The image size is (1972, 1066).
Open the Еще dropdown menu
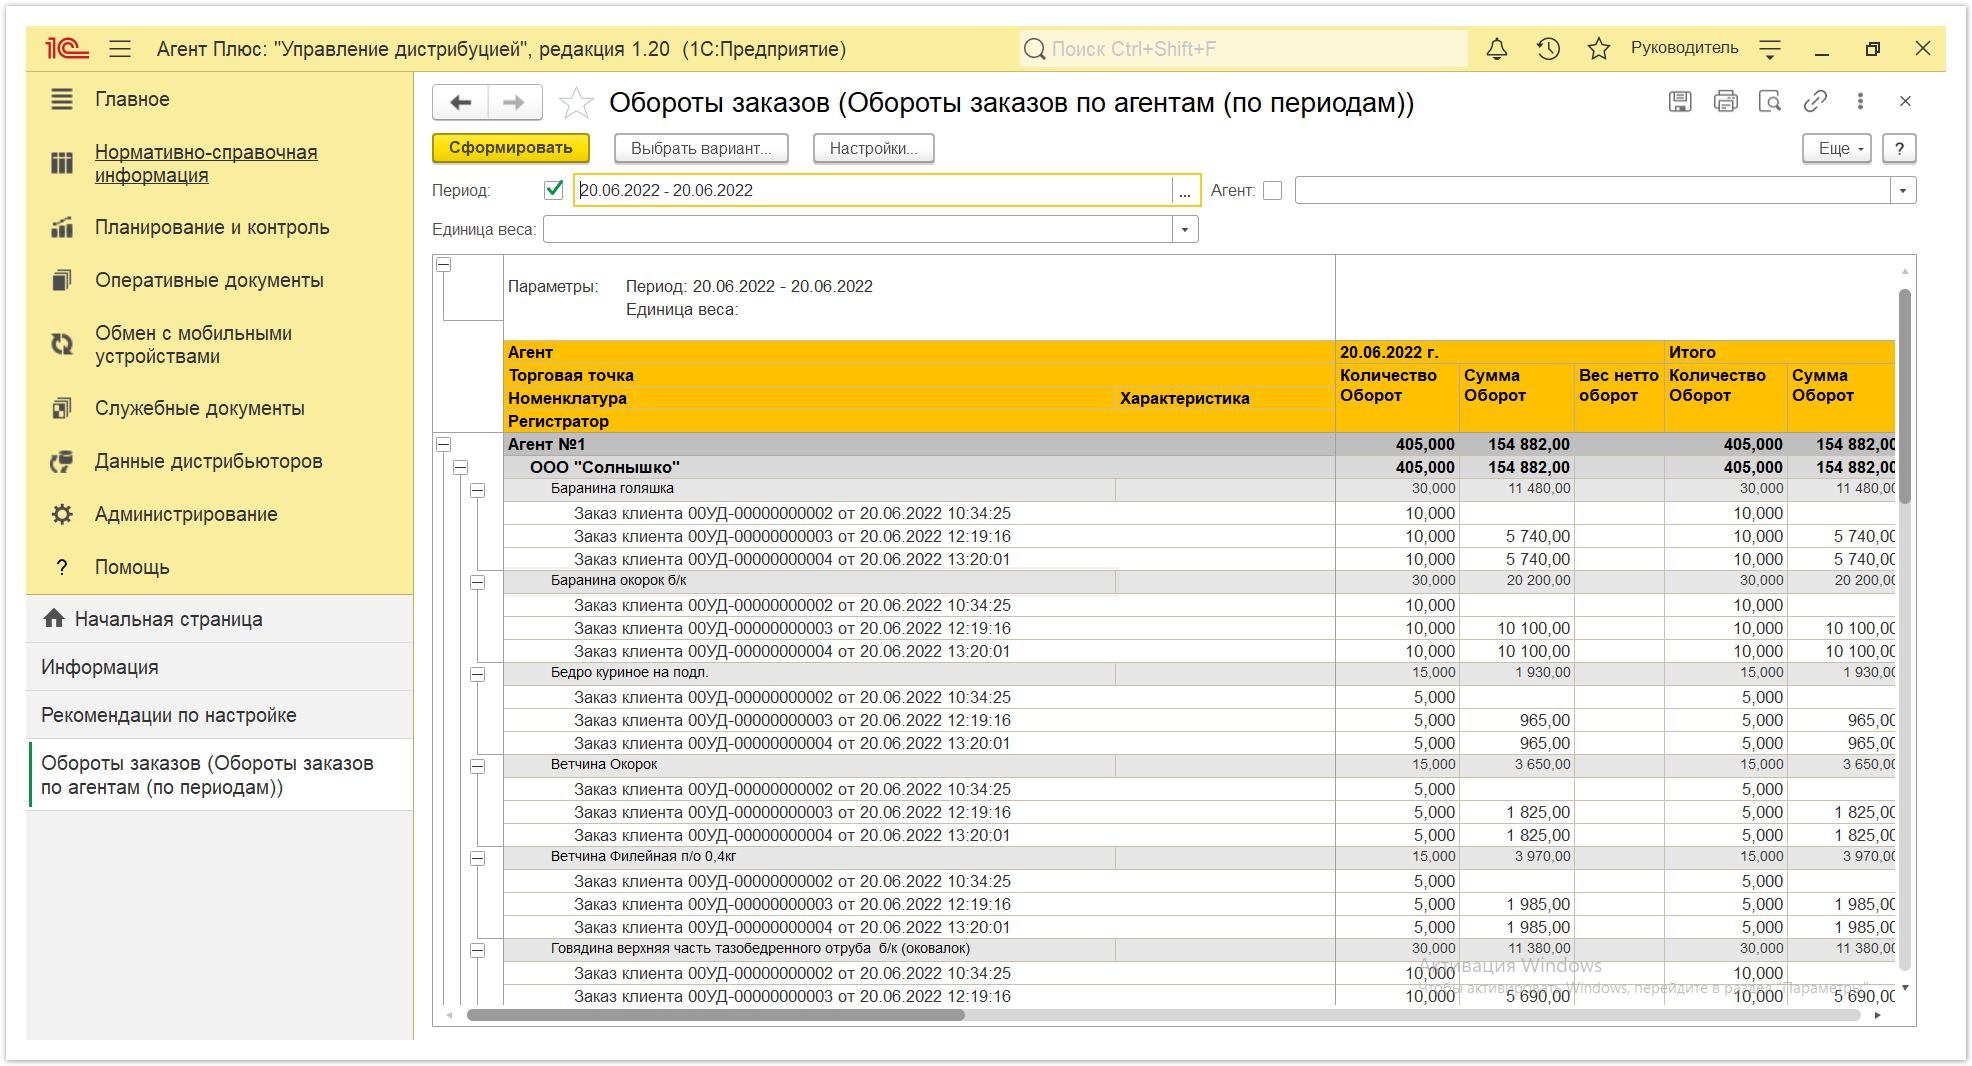coord(1838,148)
